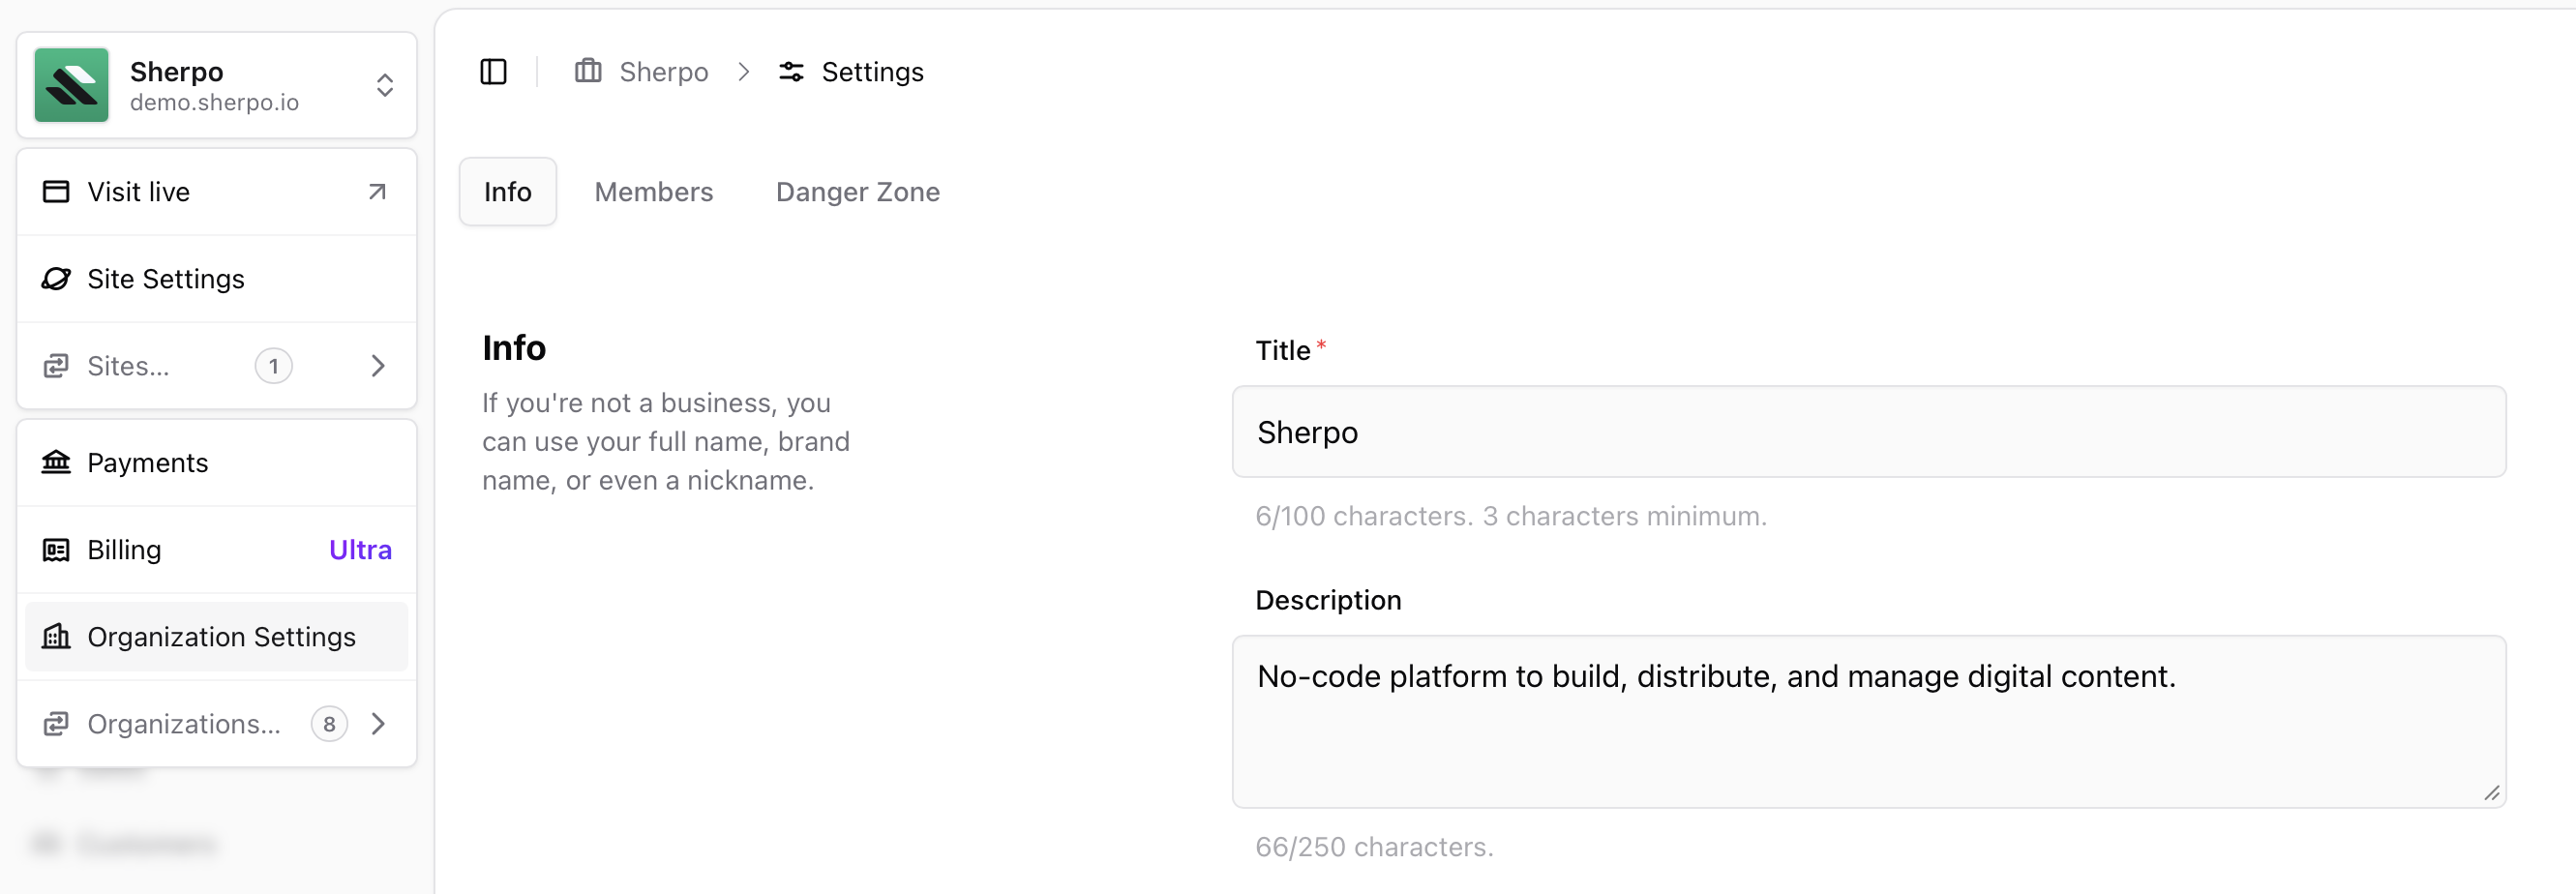Expand the Organizations list chevron
Viewport: 2576px width, 894px height.
tap(377, 723)
